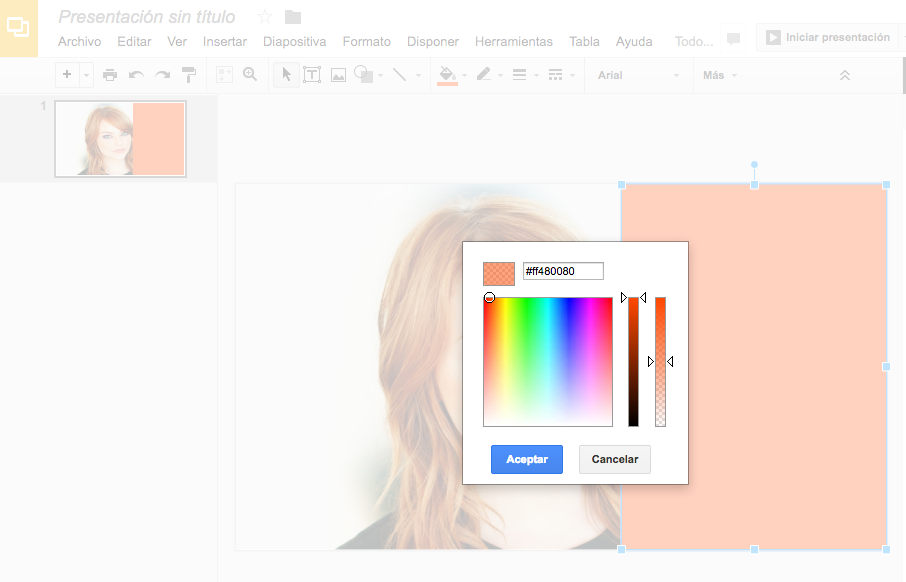Select slide 1 thumbnail
This screenshot has height=582, width=906.
point(120,138)
